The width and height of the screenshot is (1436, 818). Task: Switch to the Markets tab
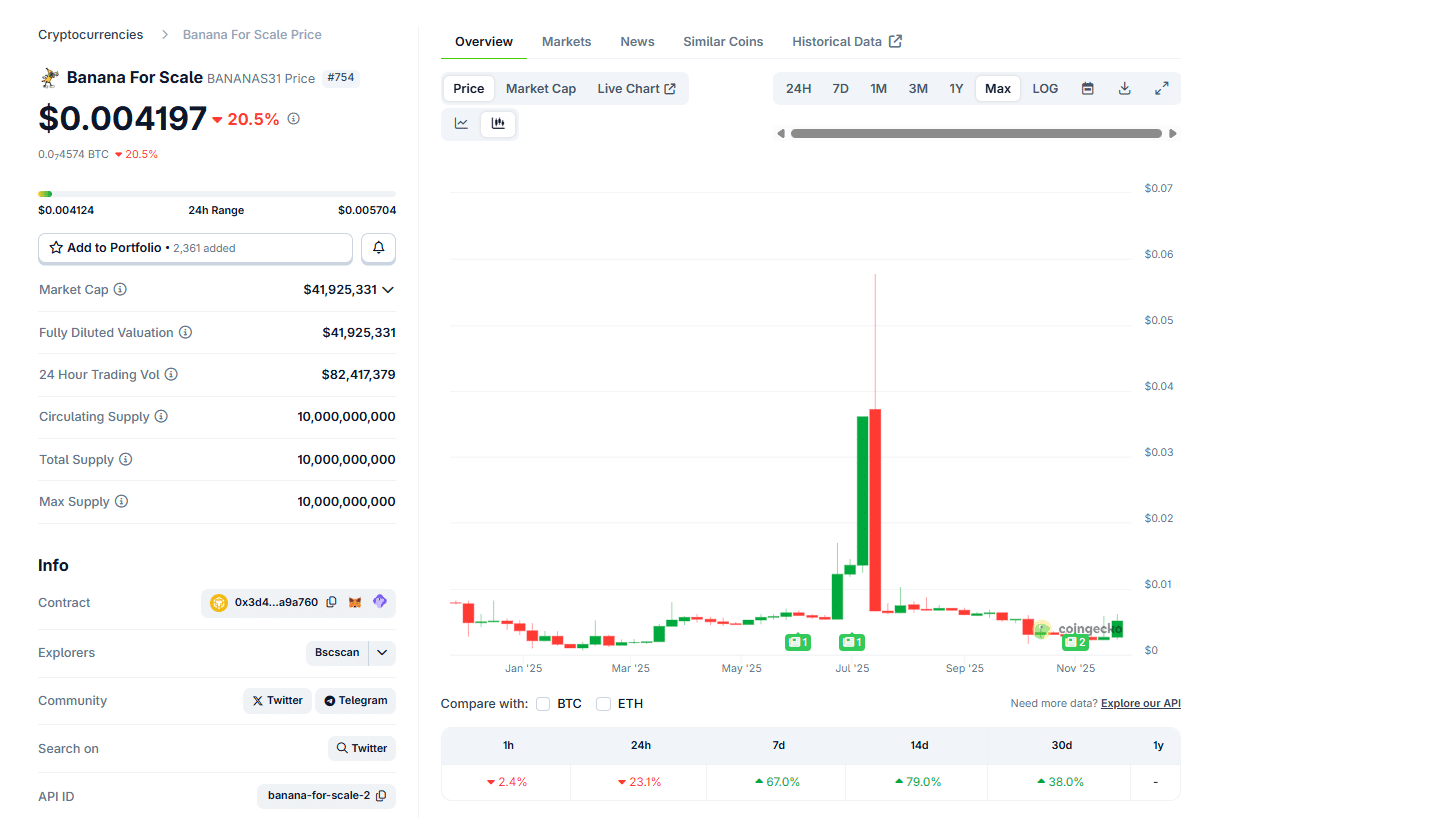pyautogui.click(x=566, y=41)
